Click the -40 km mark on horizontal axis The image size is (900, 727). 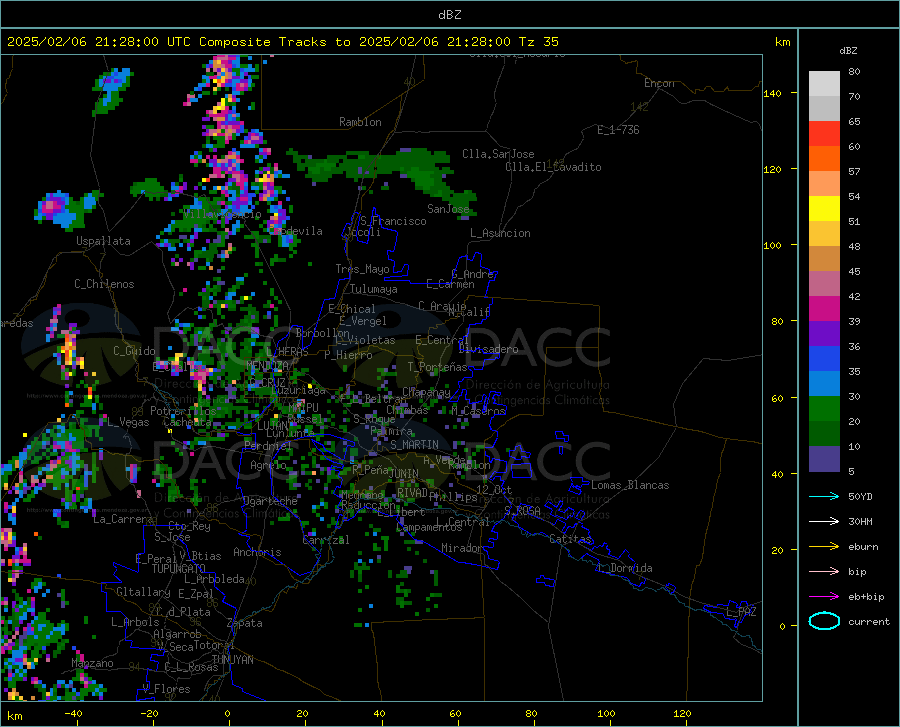coord(73,714)
